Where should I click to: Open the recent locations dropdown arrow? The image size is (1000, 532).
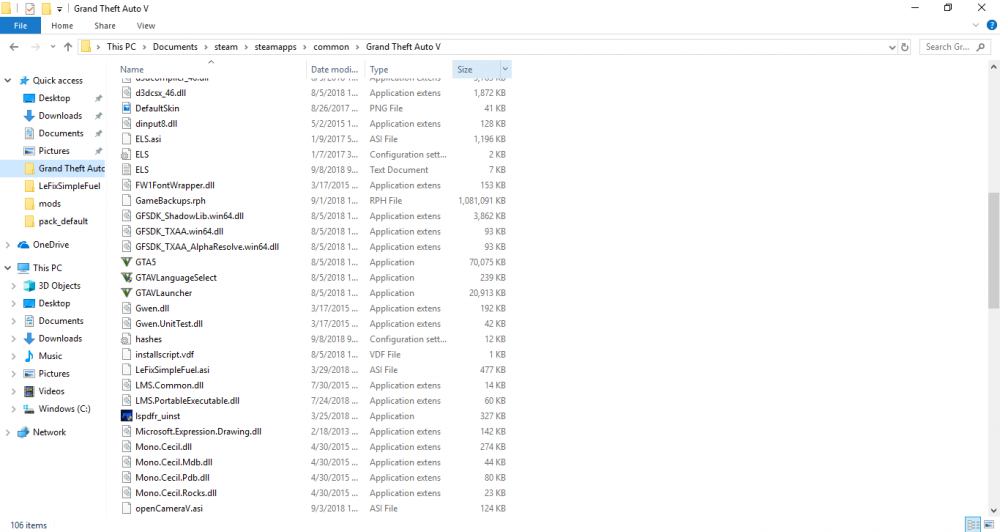tap(52, 47)
